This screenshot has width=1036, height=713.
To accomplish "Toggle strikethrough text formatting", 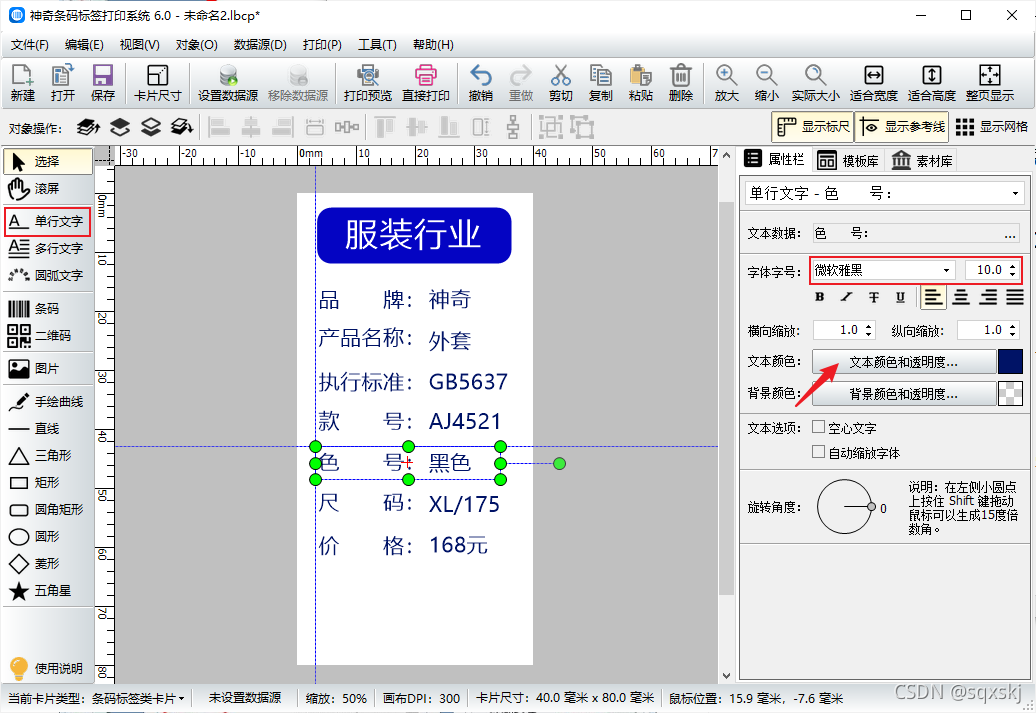I will point(873,297).
